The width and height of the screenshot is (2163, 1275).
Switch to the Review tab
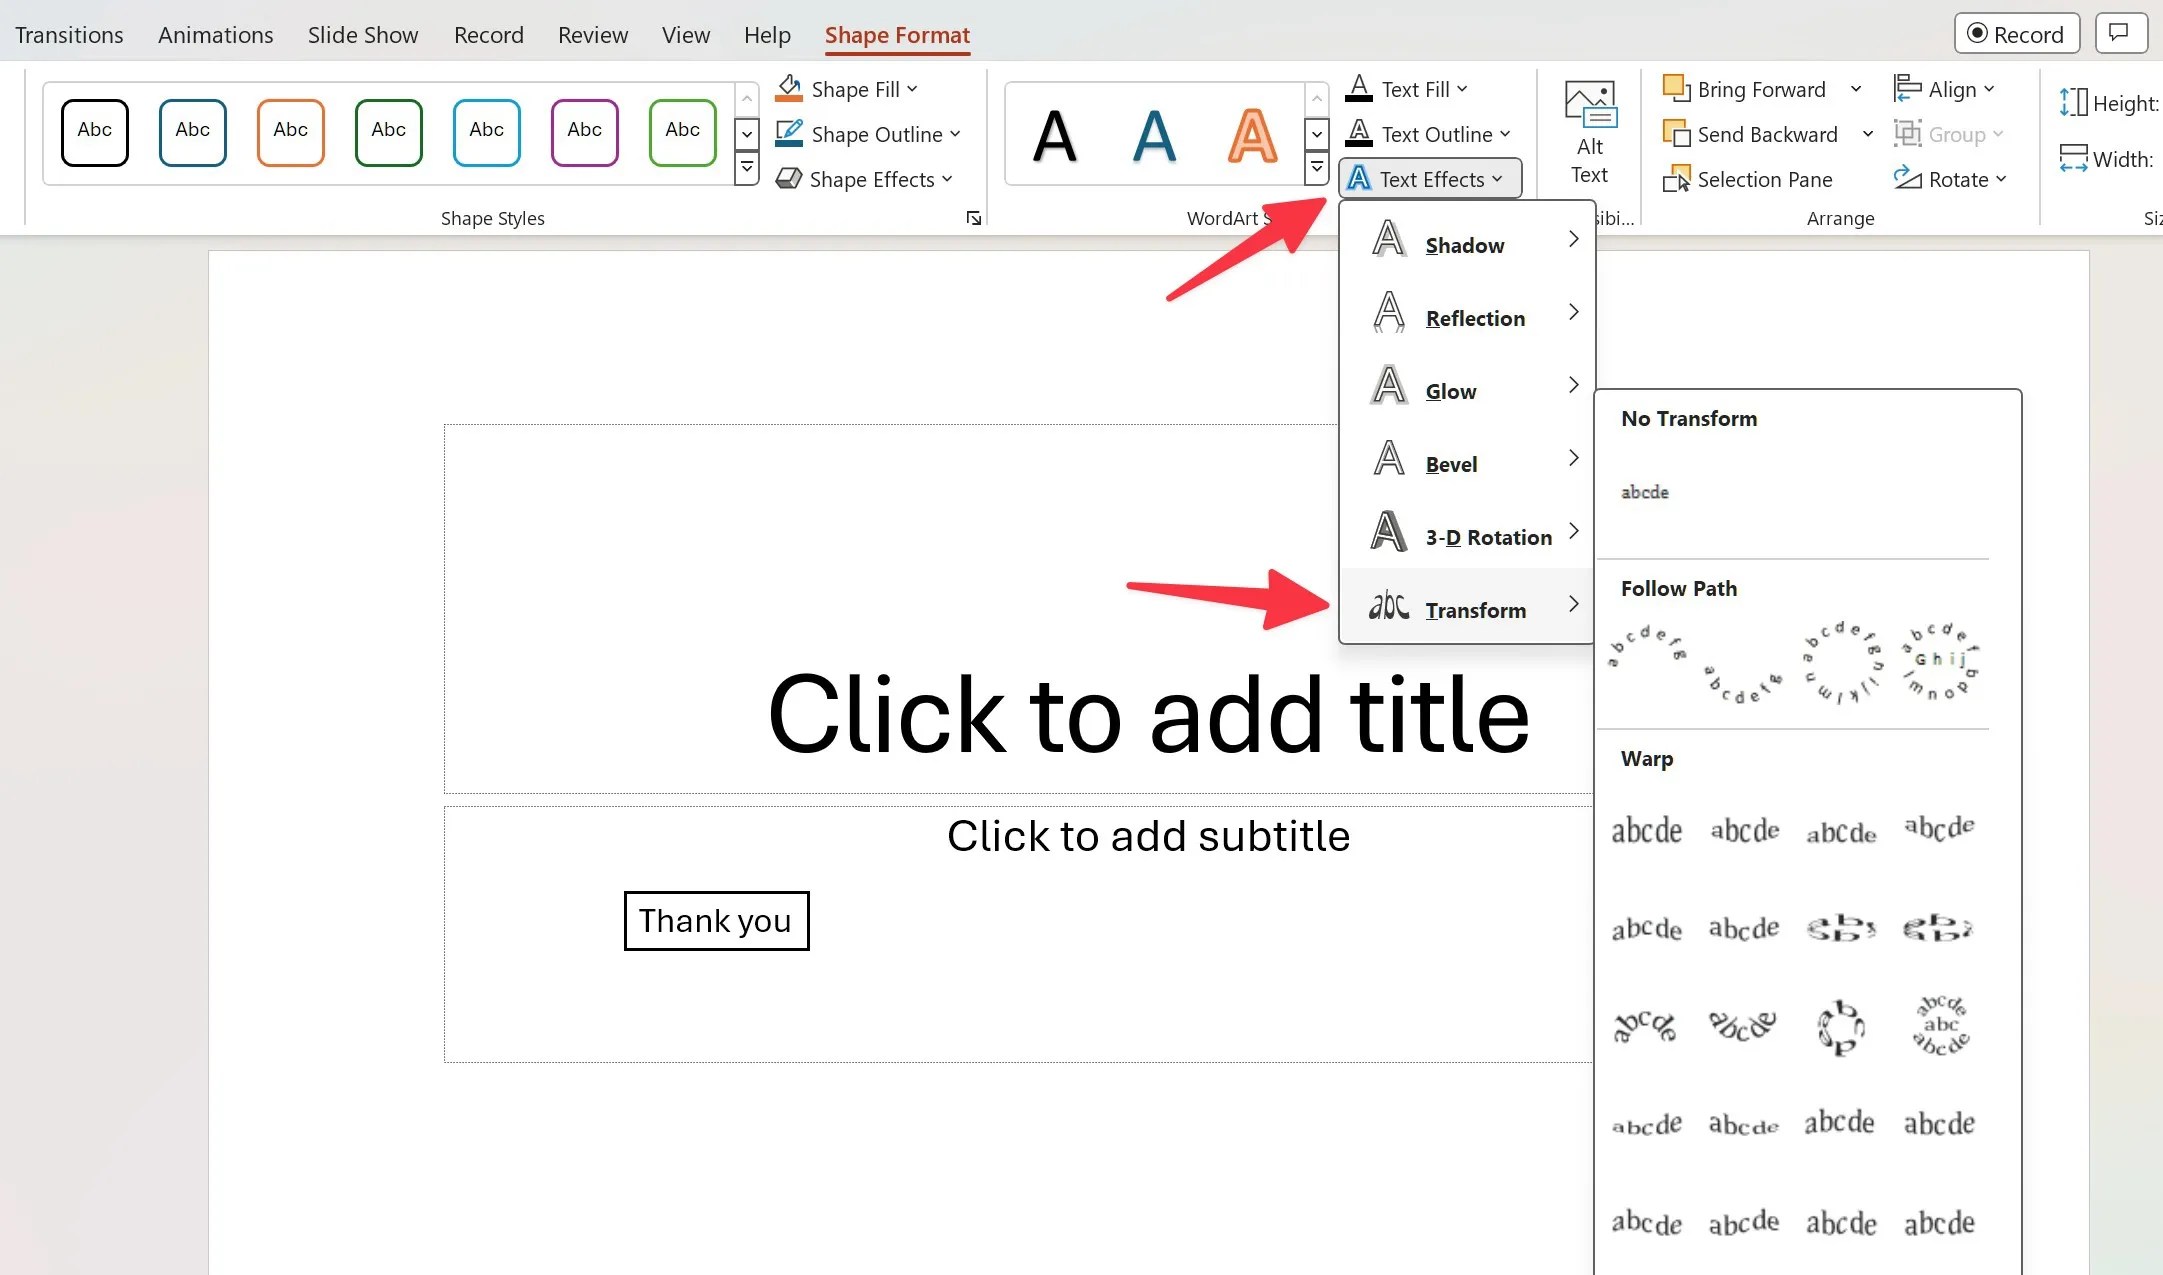tap(592, 34)
